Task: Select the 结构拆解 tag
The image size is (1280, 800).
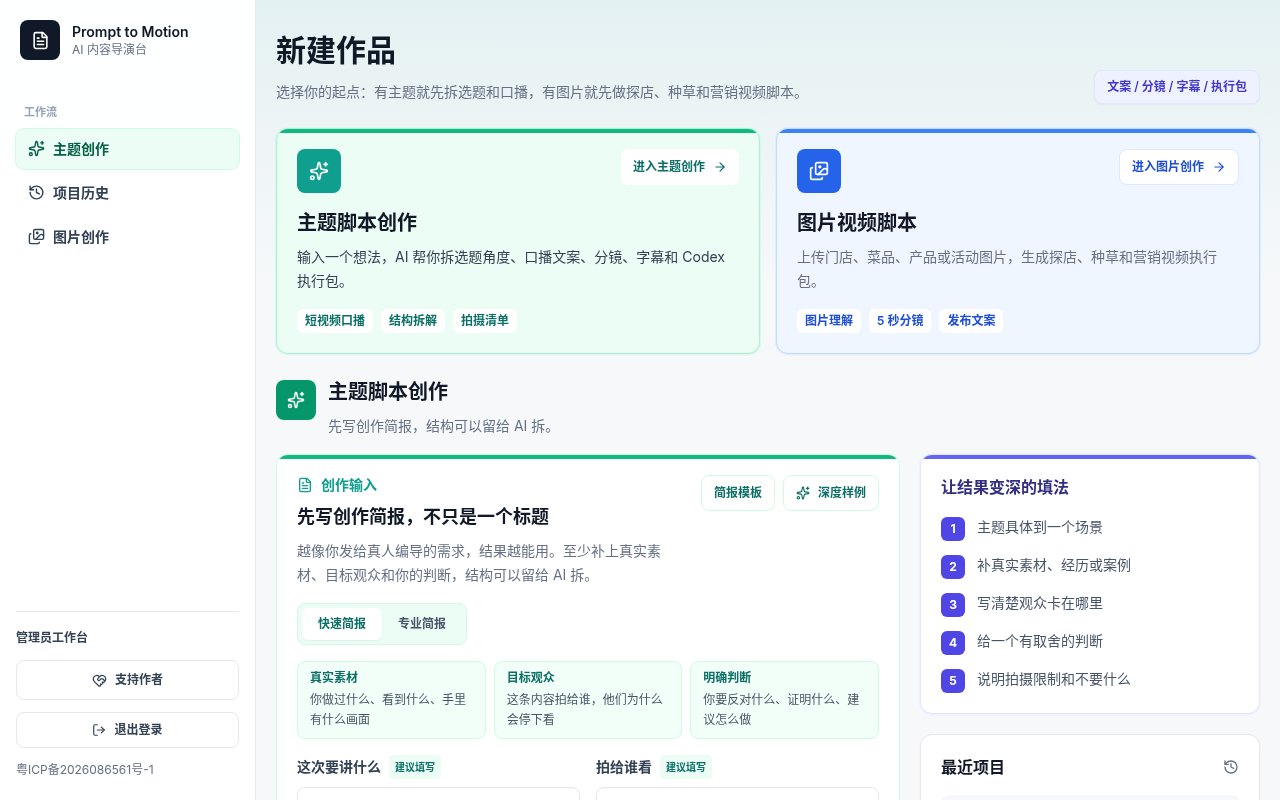Action: click(x=413, y=320)
